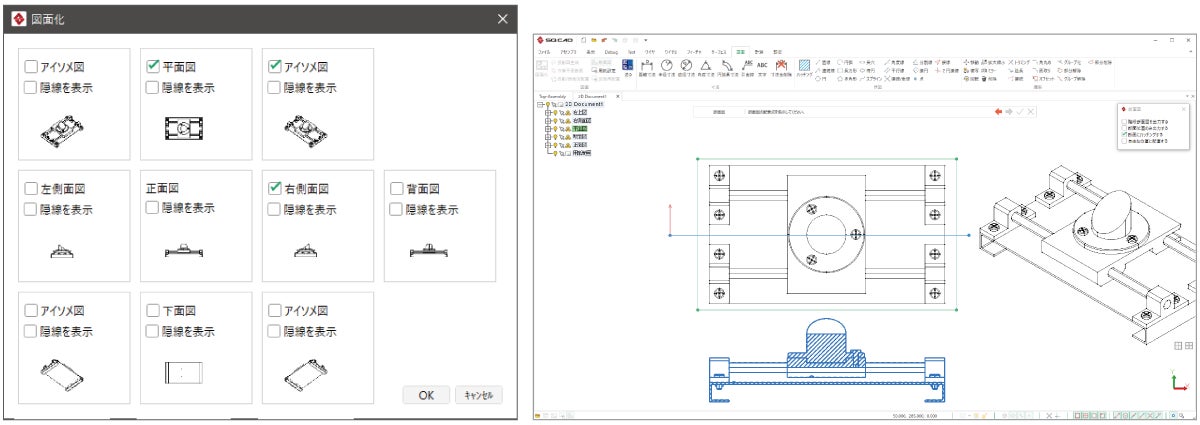
Task: Uncheck the 平面図 checkbox
Action: [x=153, y=67]
